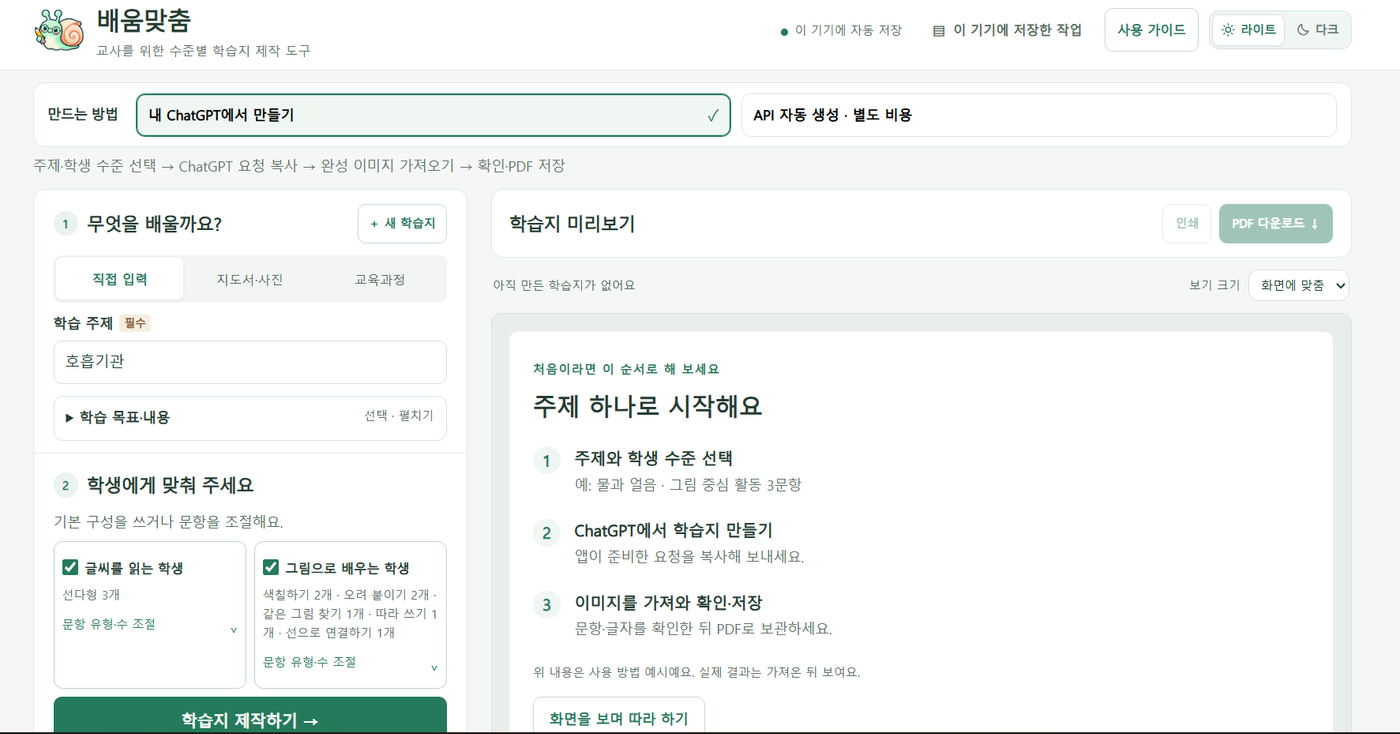
Task: Open 이 기기에 저장한 작업
Action: point(1007,30)
